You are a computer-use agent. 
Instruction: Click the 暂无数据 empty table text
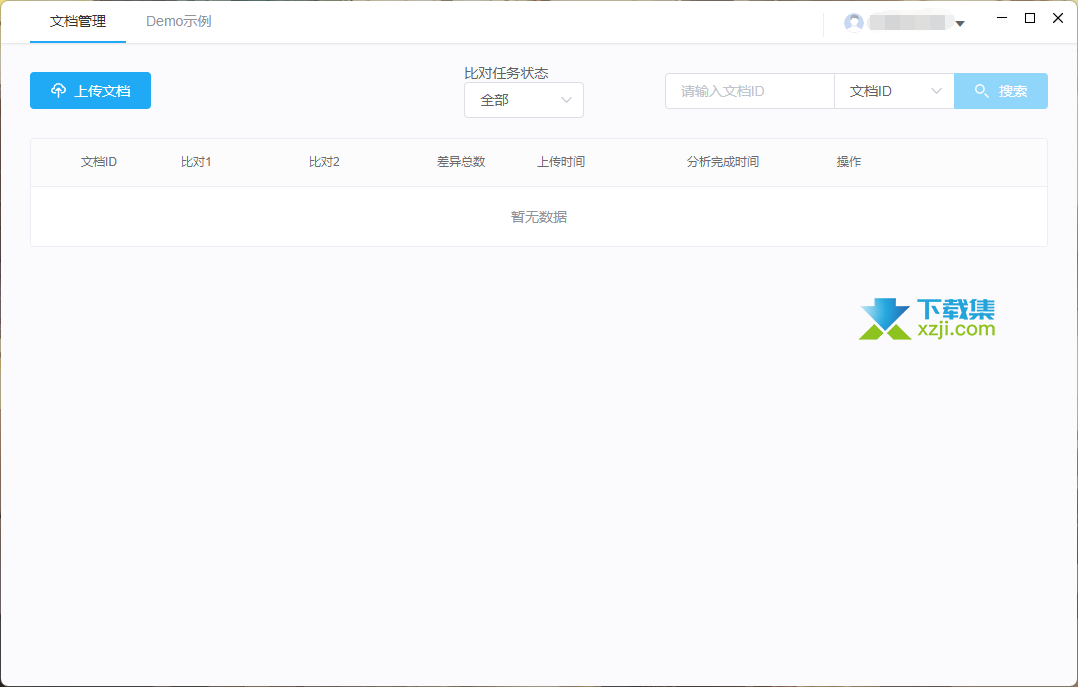539,217
